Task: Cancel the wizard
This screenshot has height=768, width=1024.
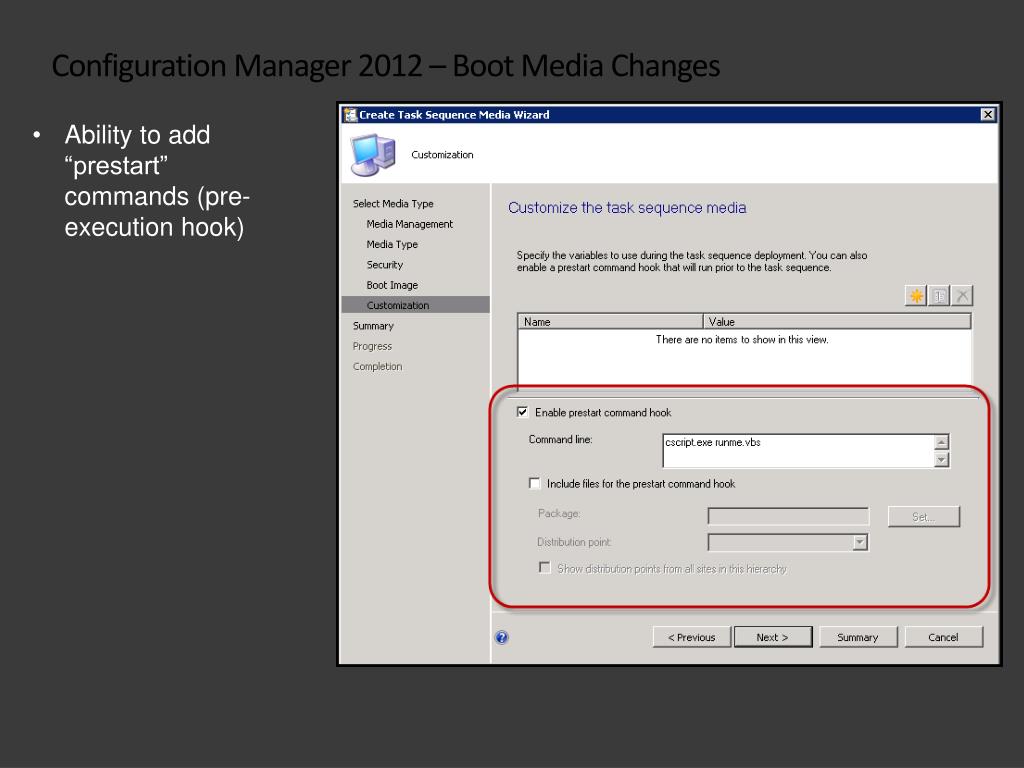Action: point(943,637)
